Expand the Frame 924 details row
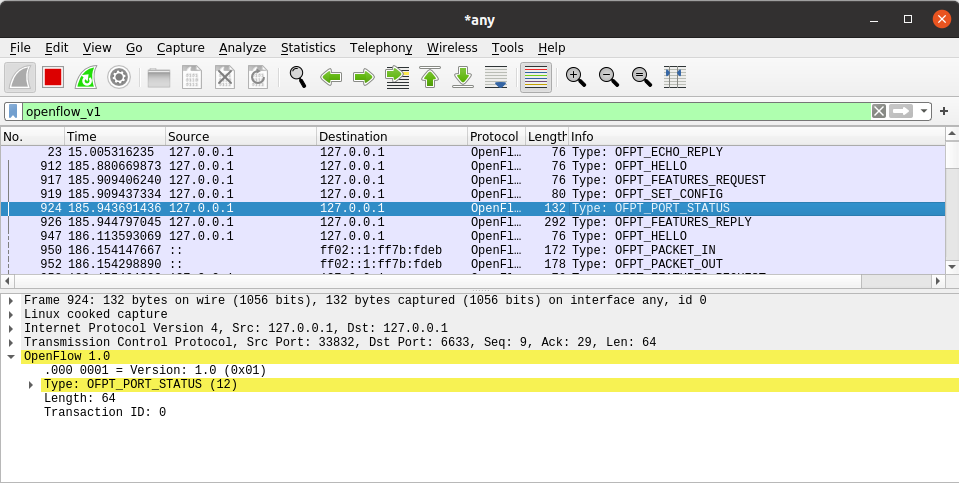 click(11, 300)
